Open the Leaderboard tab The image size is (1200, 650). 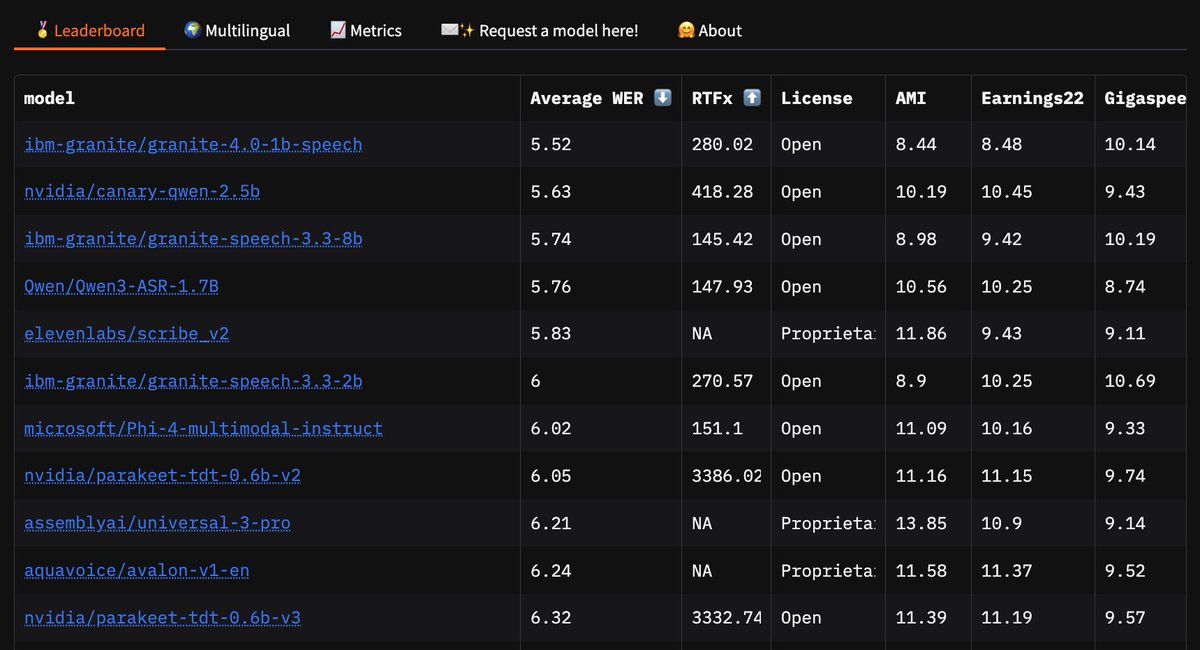click(x=91, y=30)
